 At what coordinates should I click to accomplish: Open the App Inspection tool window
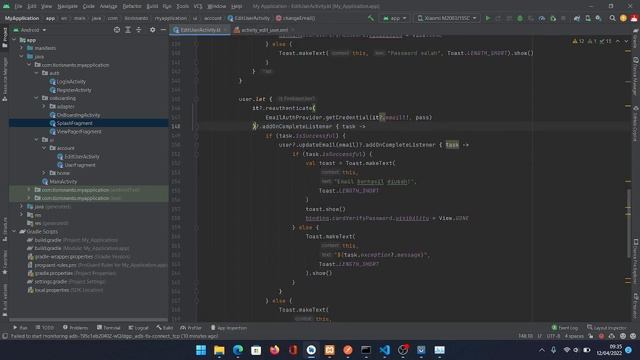(x=229, y=328)
